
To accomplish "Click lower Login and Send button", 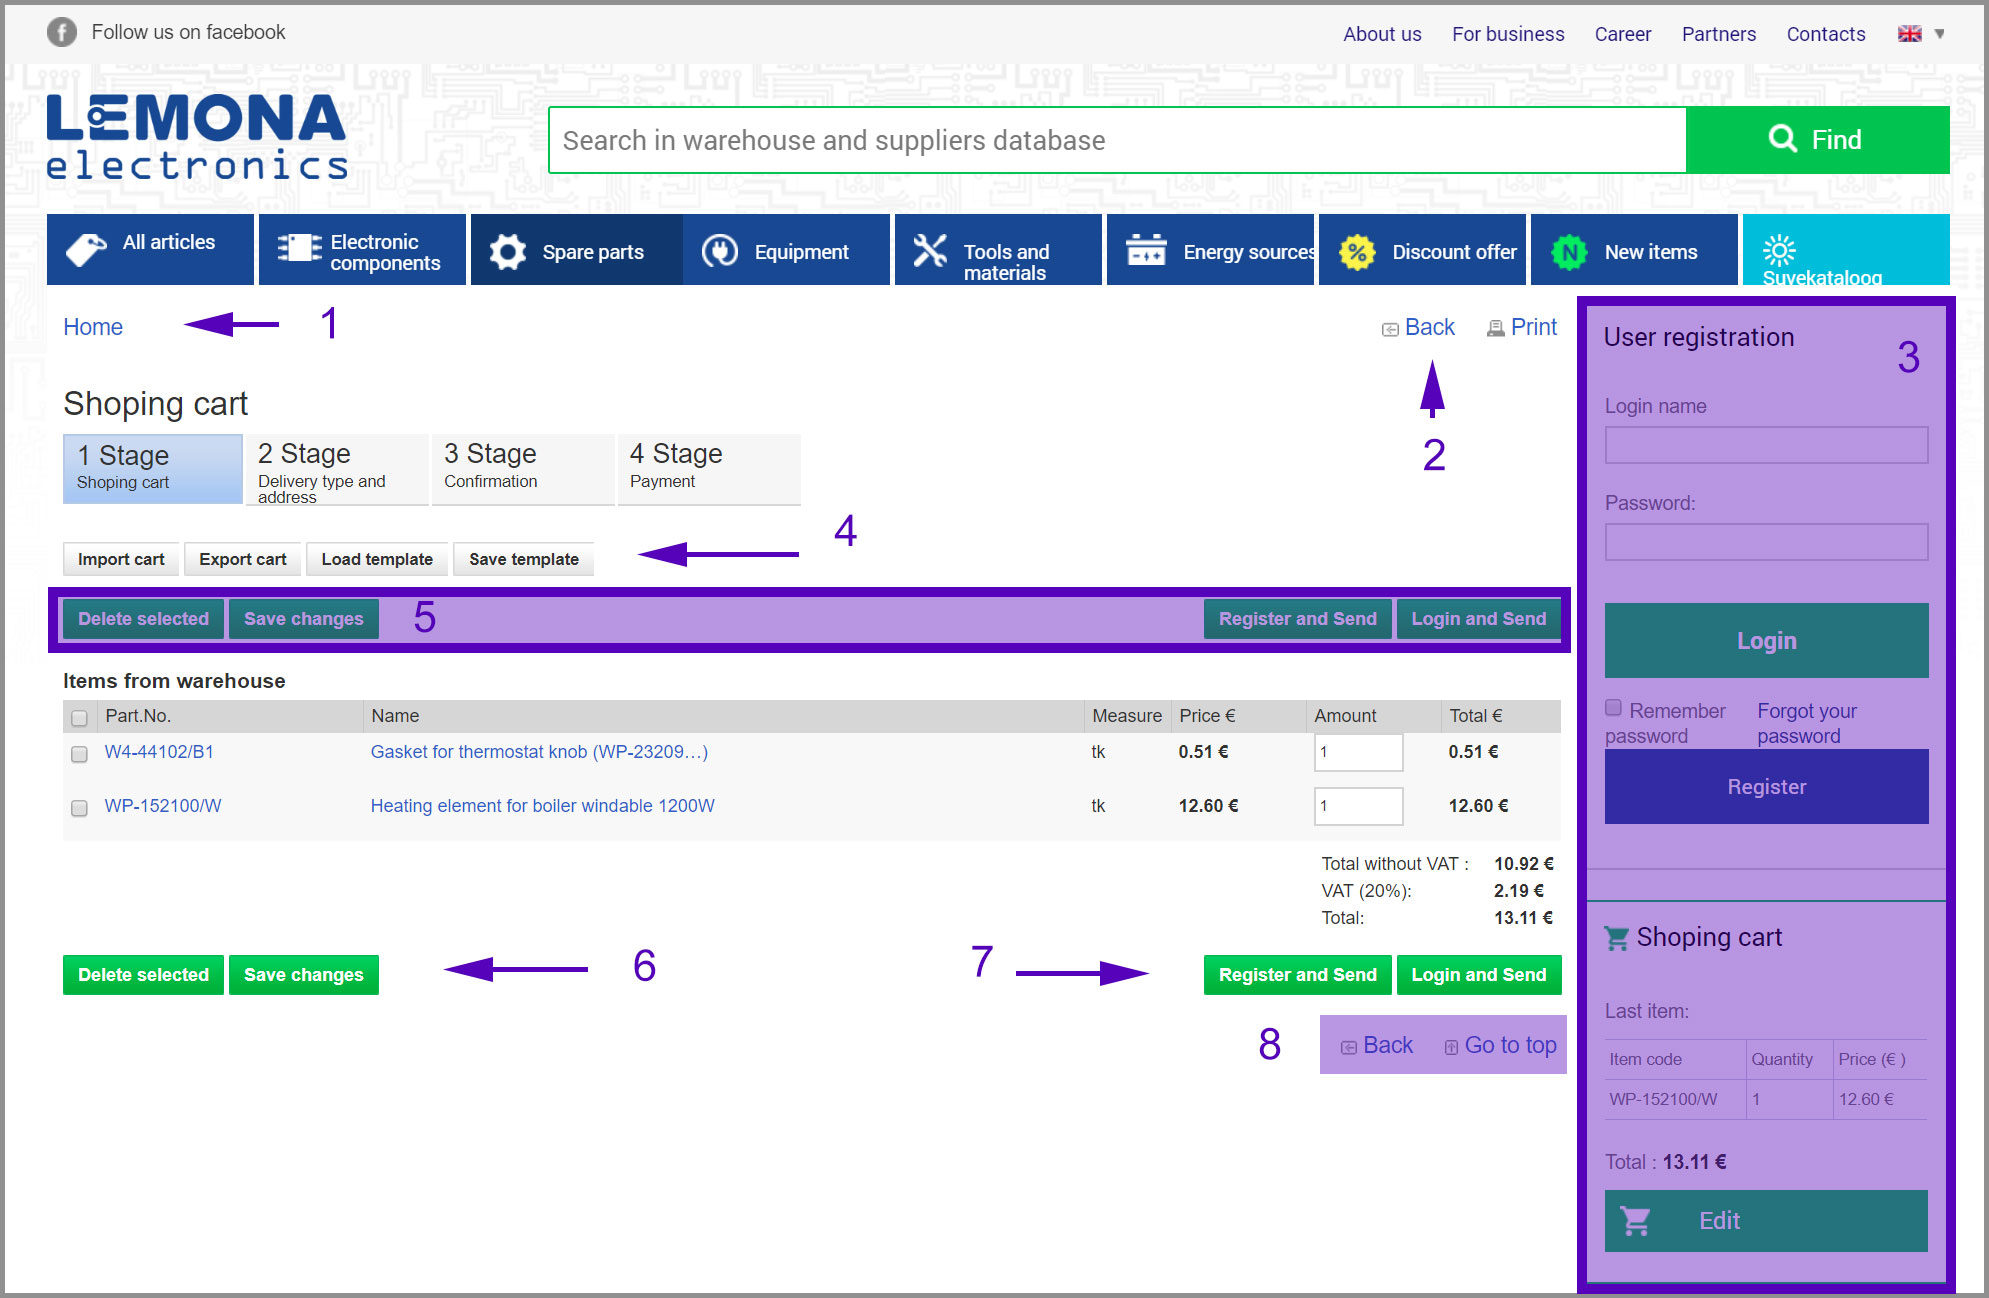I will (x=1479, y=975).
